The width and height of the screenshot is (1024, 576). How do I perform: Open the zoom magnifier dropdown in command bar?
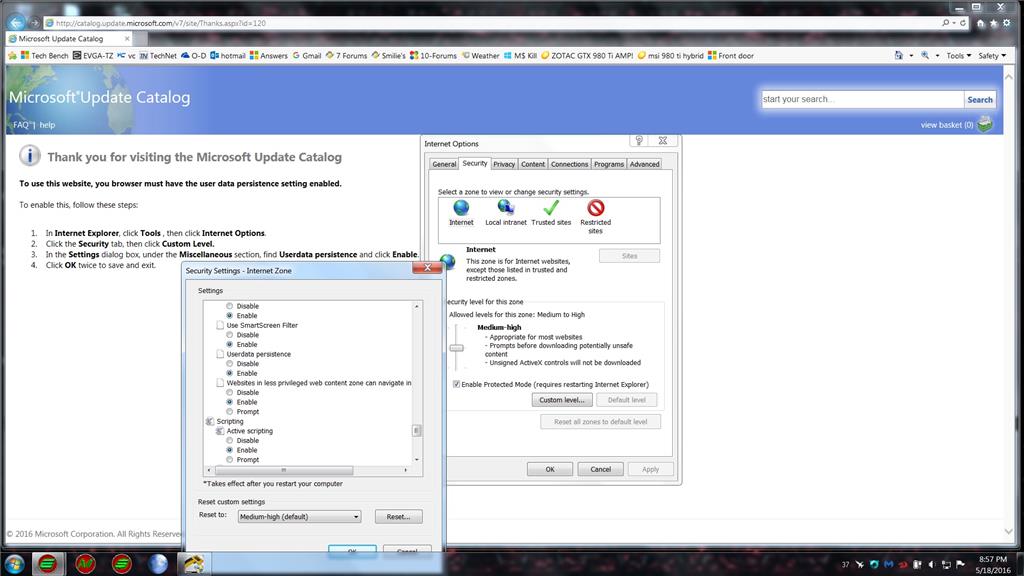pos(938,56)
